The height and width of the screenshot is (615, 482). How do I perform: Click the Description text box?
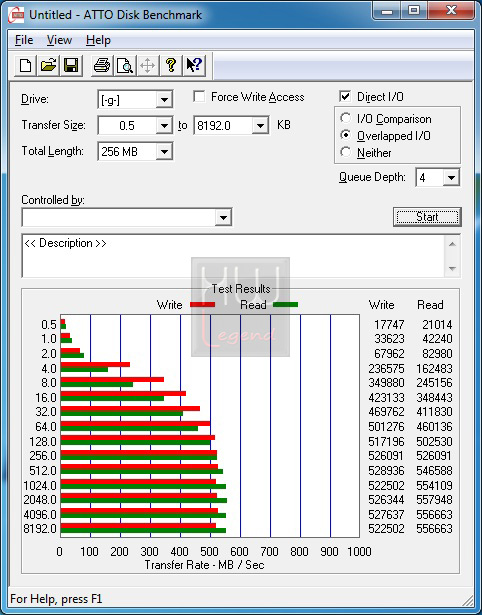(234, 256)
